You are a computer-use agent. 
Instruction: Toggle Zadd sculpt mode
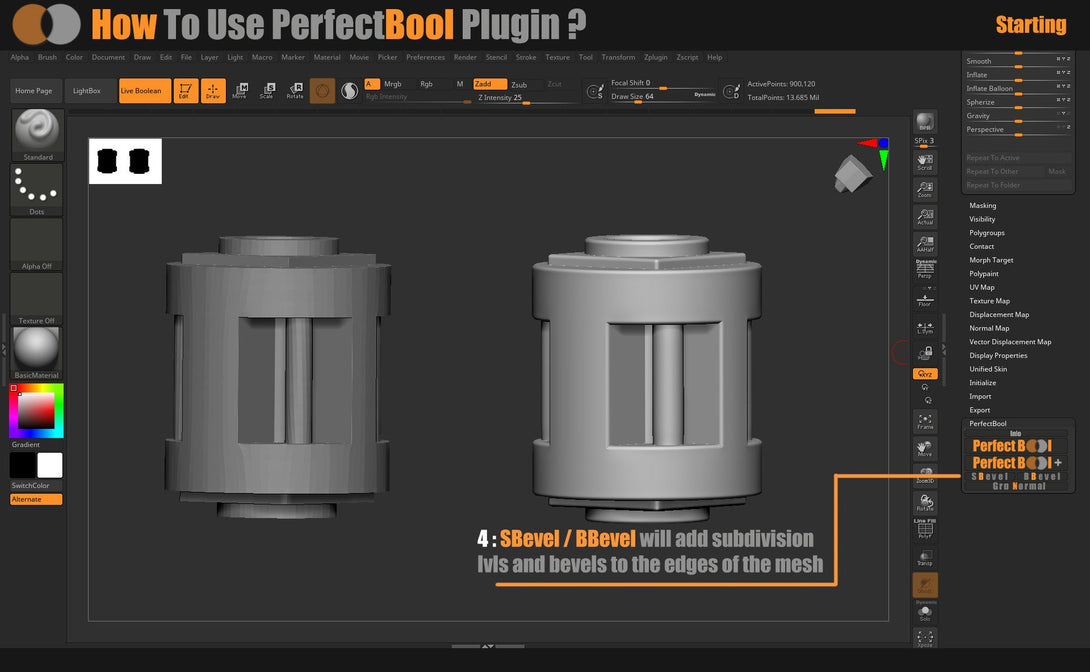pos(489,84)
